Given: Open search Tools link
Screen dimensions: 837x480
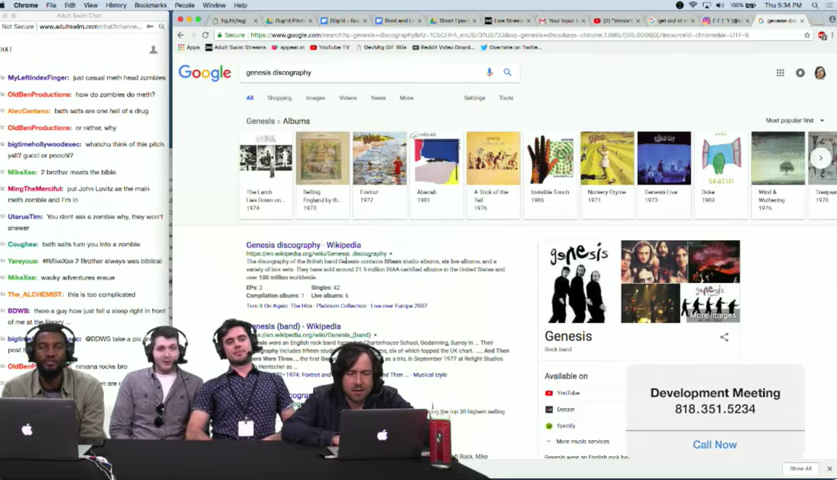Looking at the screenshot, I should (x=506, y=98).
